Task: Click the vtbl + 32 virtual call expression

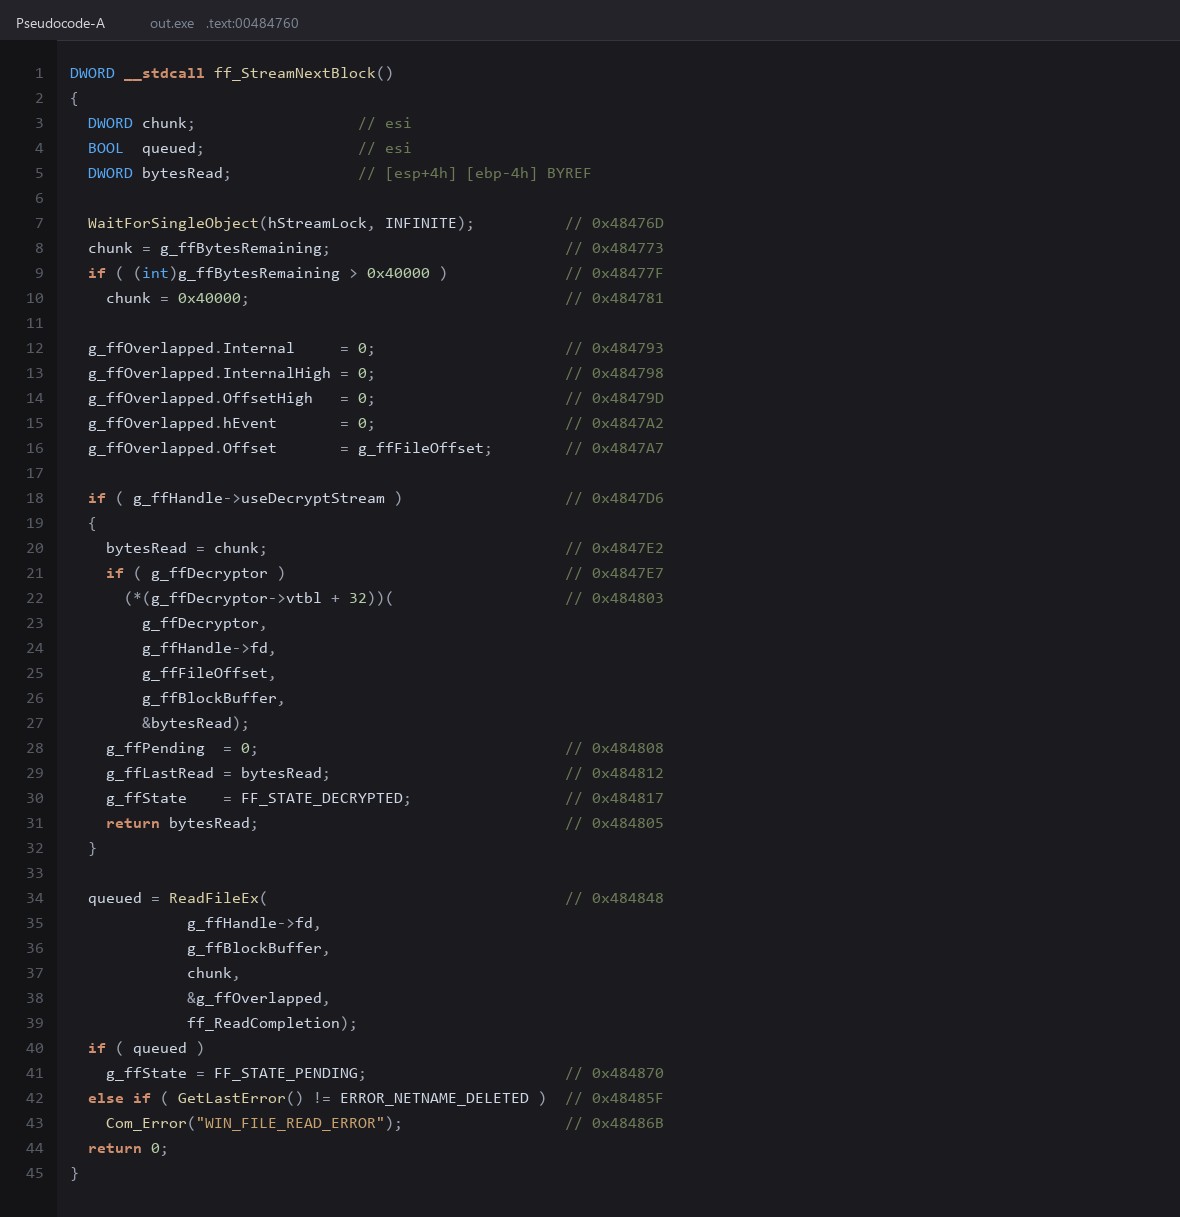Action: 258,598
